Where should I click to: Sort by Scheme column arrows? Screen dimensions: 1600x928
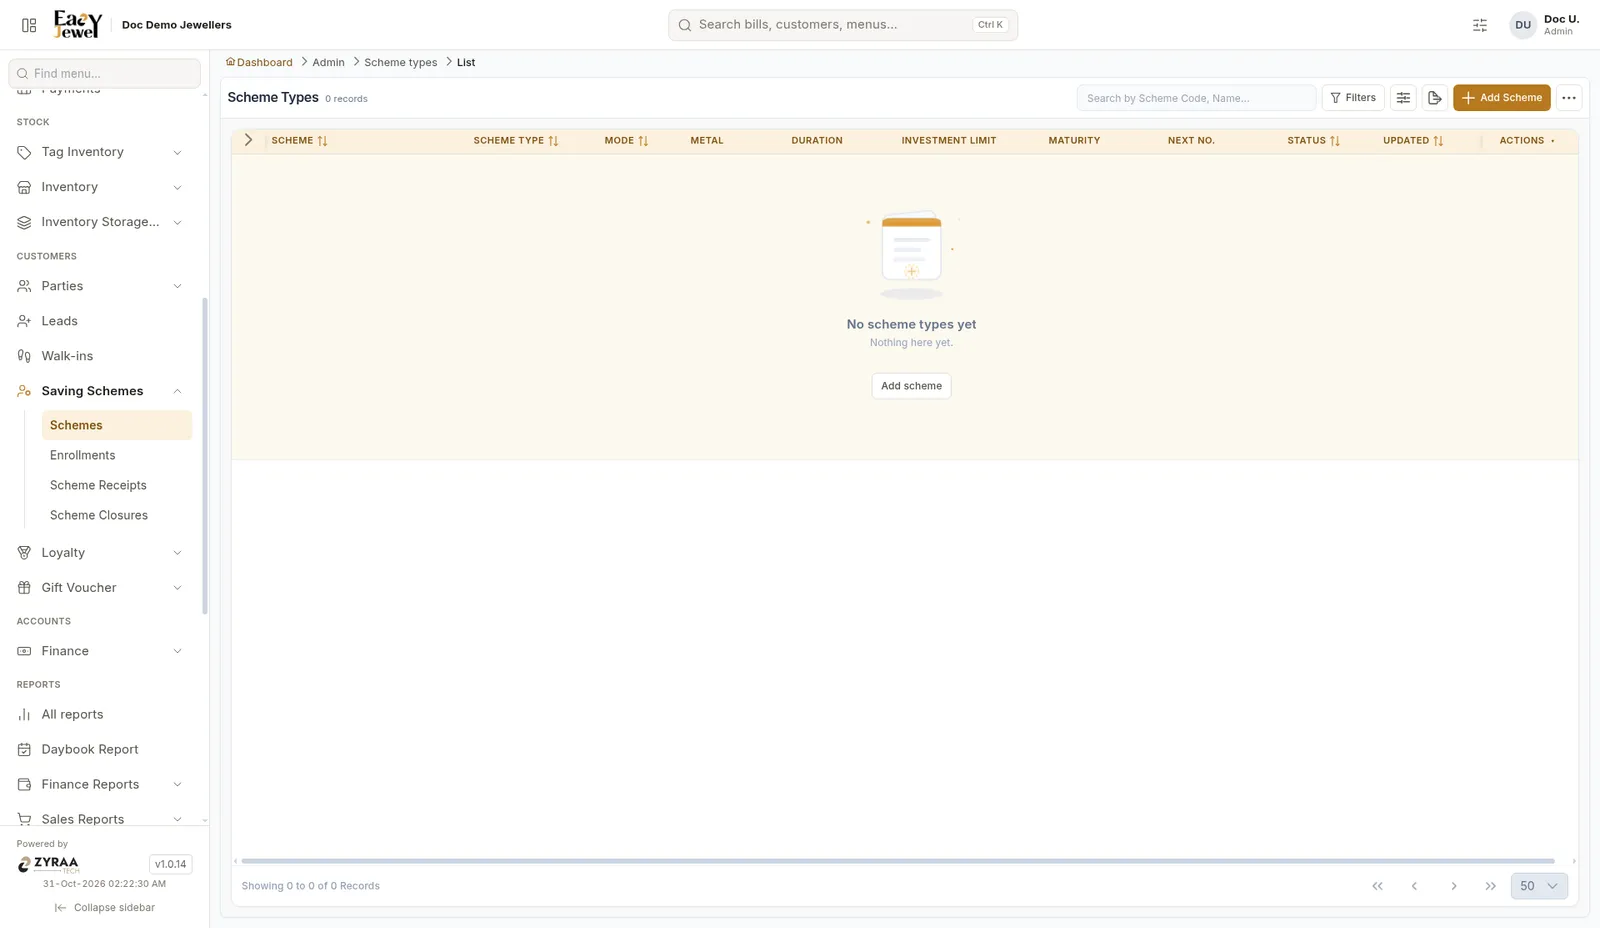[322, 141]
